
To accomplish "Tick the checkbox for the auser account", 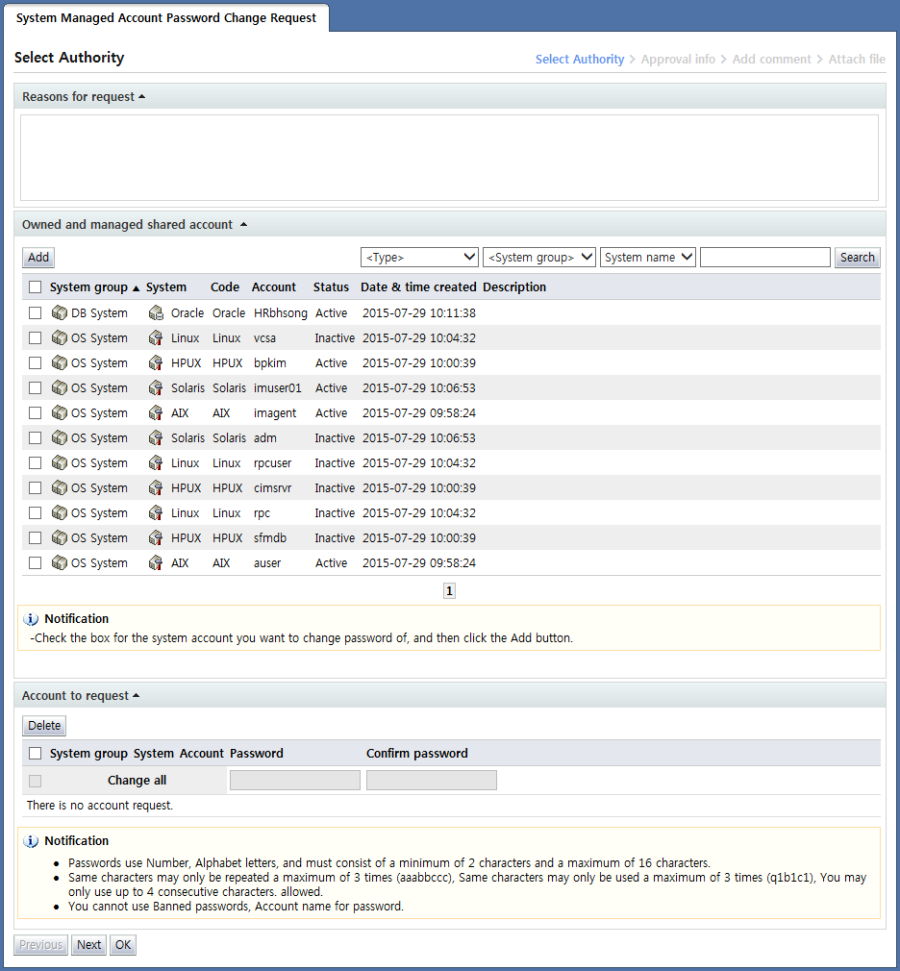I will (x=35, y=563).
